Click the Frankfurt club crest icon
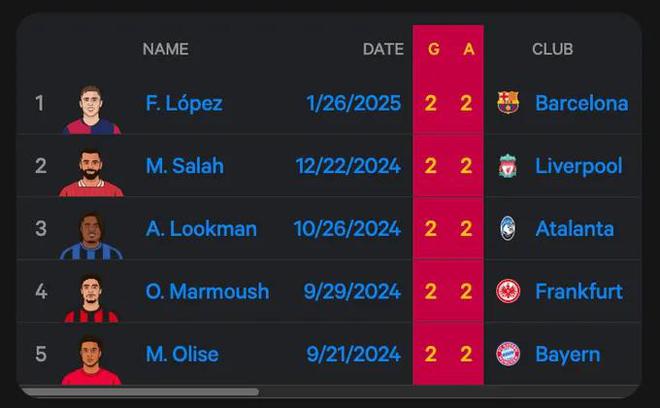The width and height of the screenshot is (660, 408). pyautogui.click(x=508, y=292)
